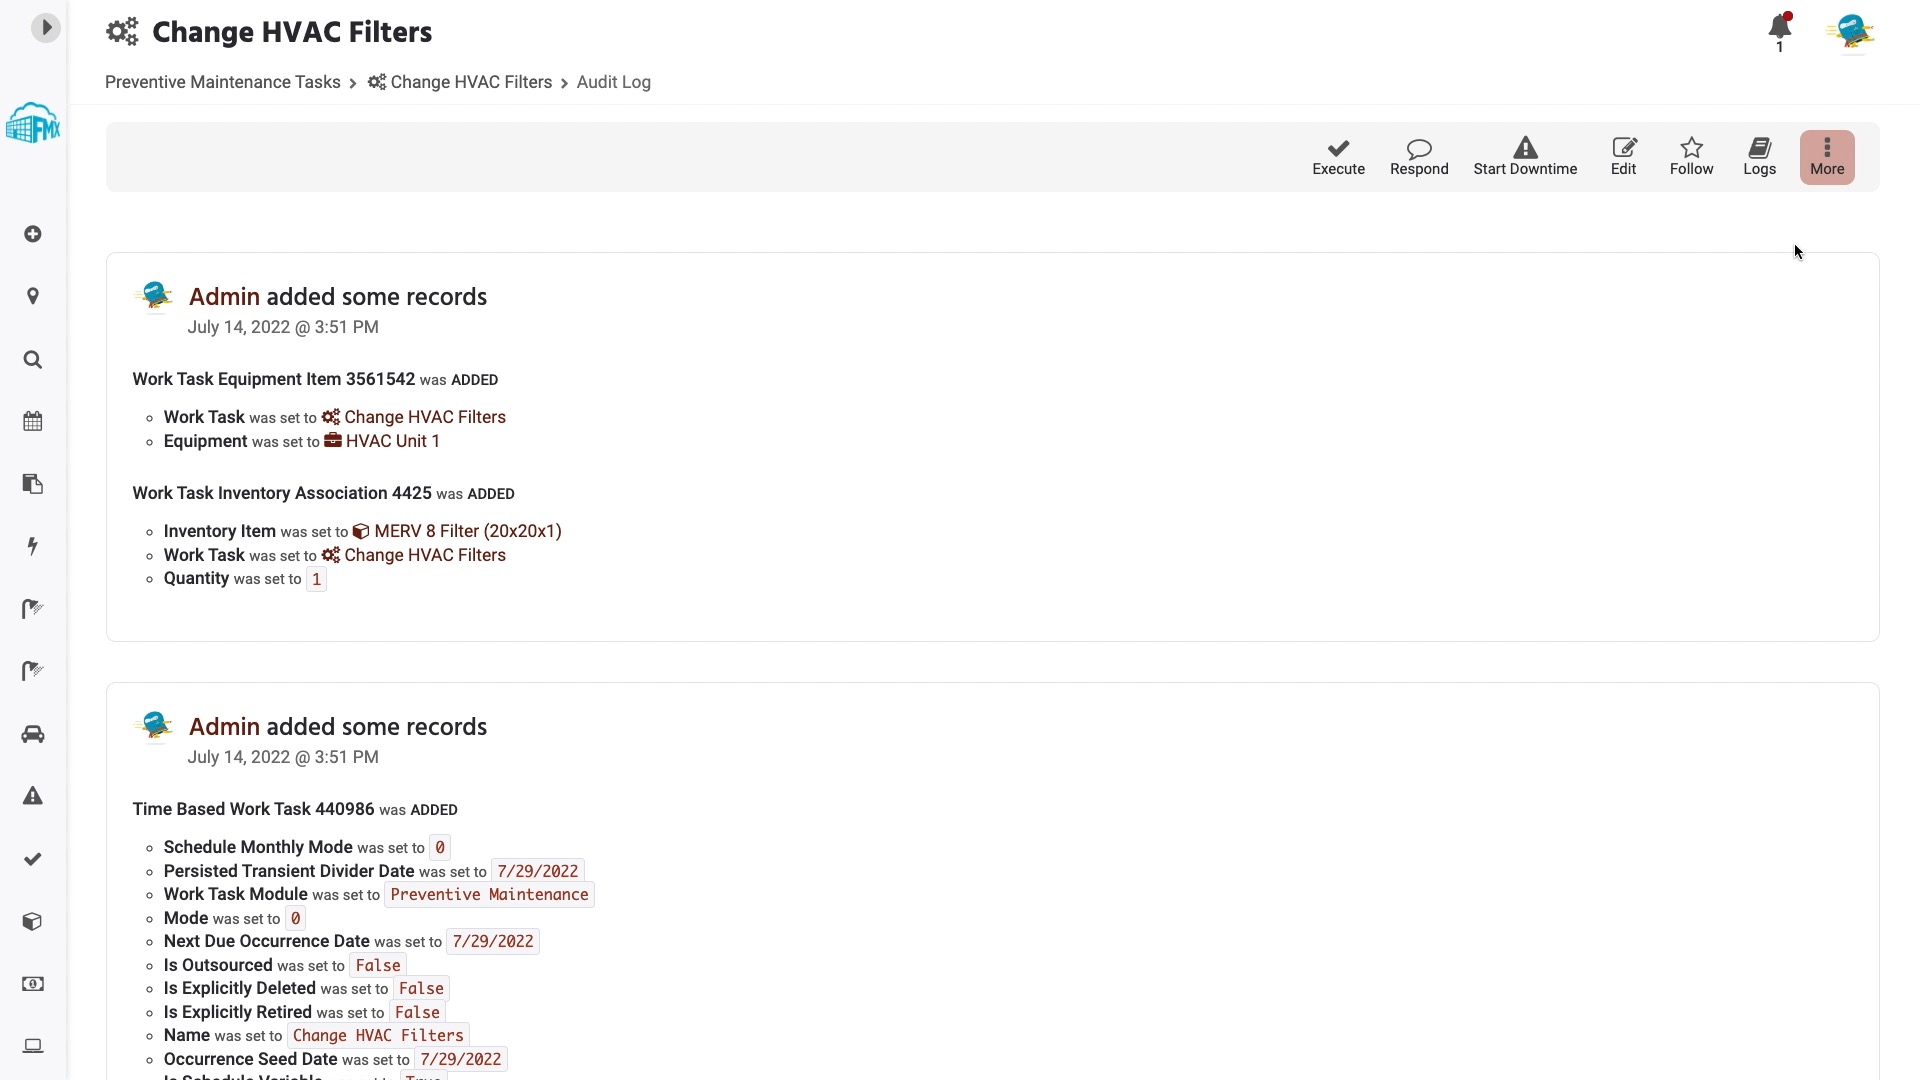Open the map pin locations icon
Image resolution: width=1920 pixels, height=1080 pixels.
(x=33, y=296)
